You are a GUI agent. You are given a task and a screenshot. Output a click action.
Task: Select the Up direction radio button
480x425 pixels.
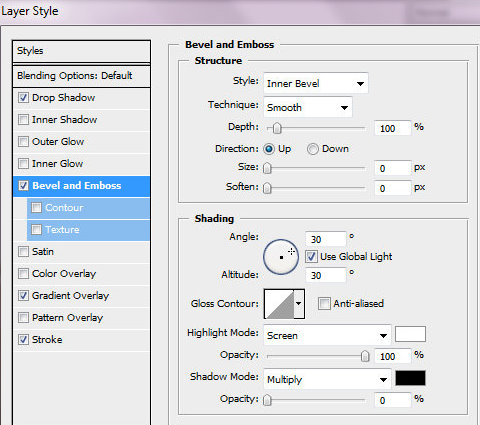coord(269,149)
